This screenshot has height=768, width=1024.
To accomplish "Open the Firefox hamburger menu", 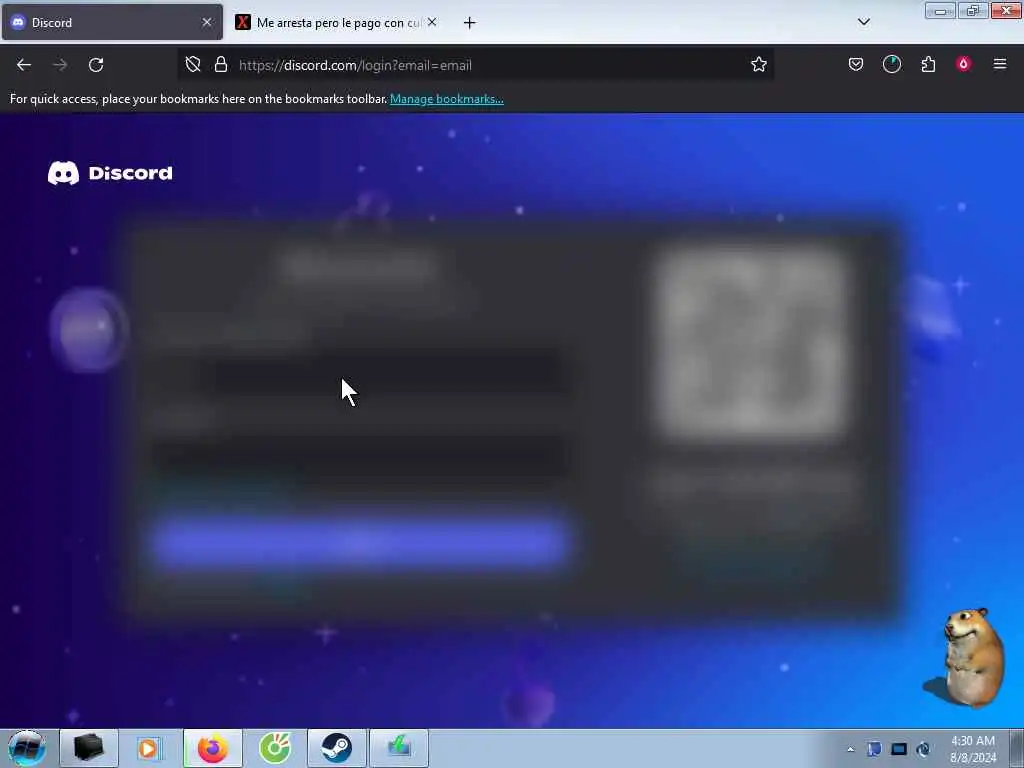I will 1000,64.
